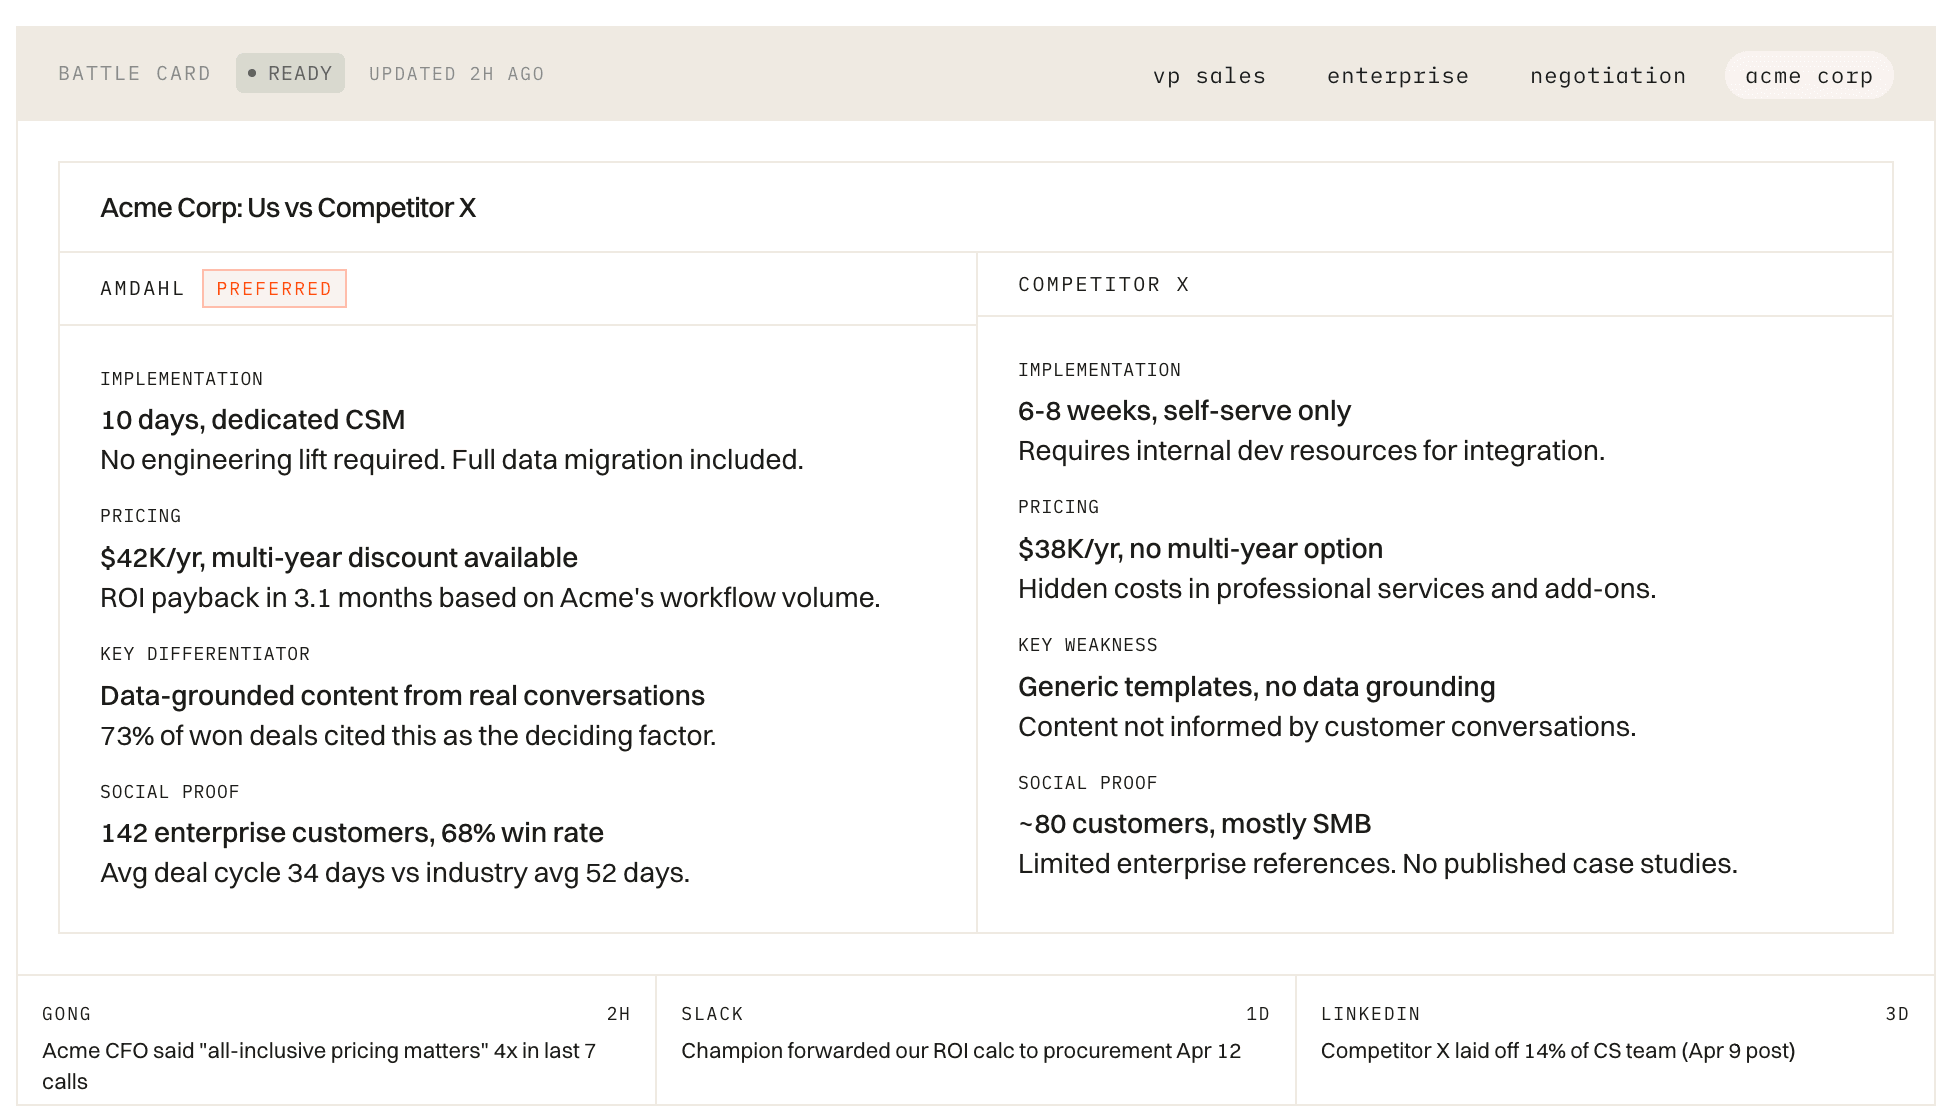This screenshot has width=1956, height=1118.
Task: Click the 142 enterprise customers line
Action: click(x=352, y=833)
